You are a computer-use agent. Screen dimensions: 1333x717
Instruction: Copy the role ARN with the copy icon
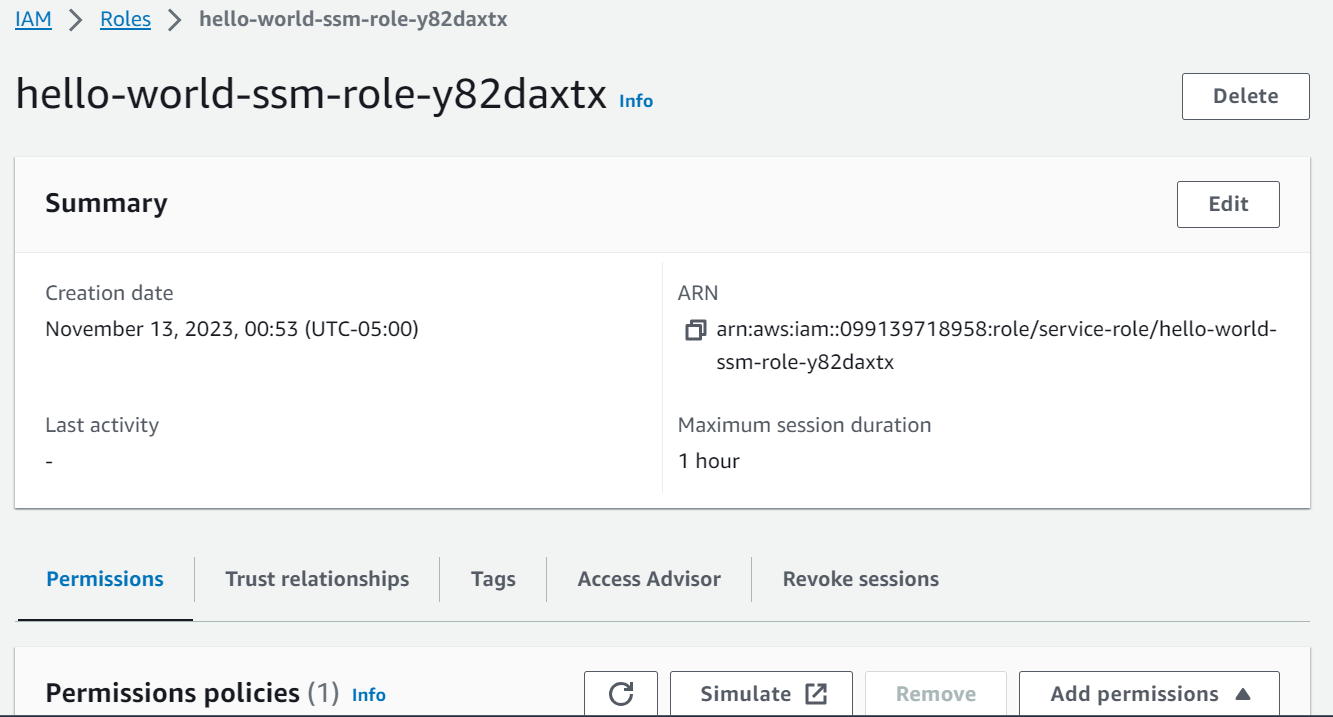pyautogui.click(x=695, y=330)
